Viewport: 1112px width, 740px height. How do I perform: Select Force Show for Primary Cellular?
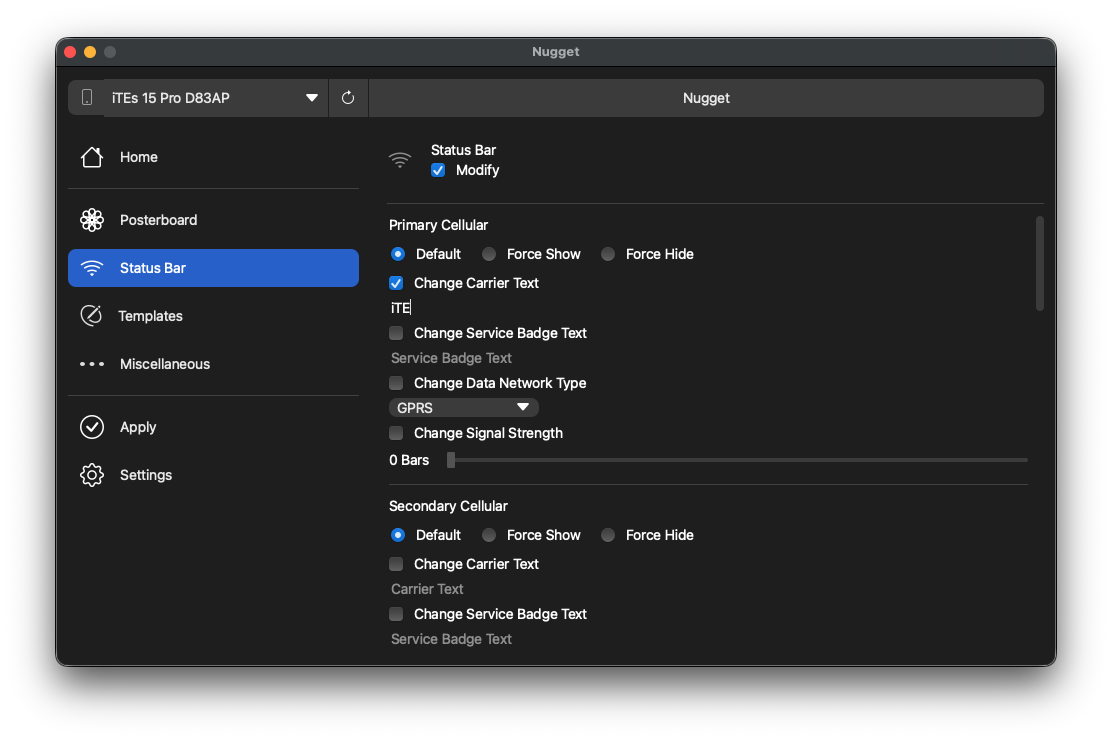tap(489, 254)
